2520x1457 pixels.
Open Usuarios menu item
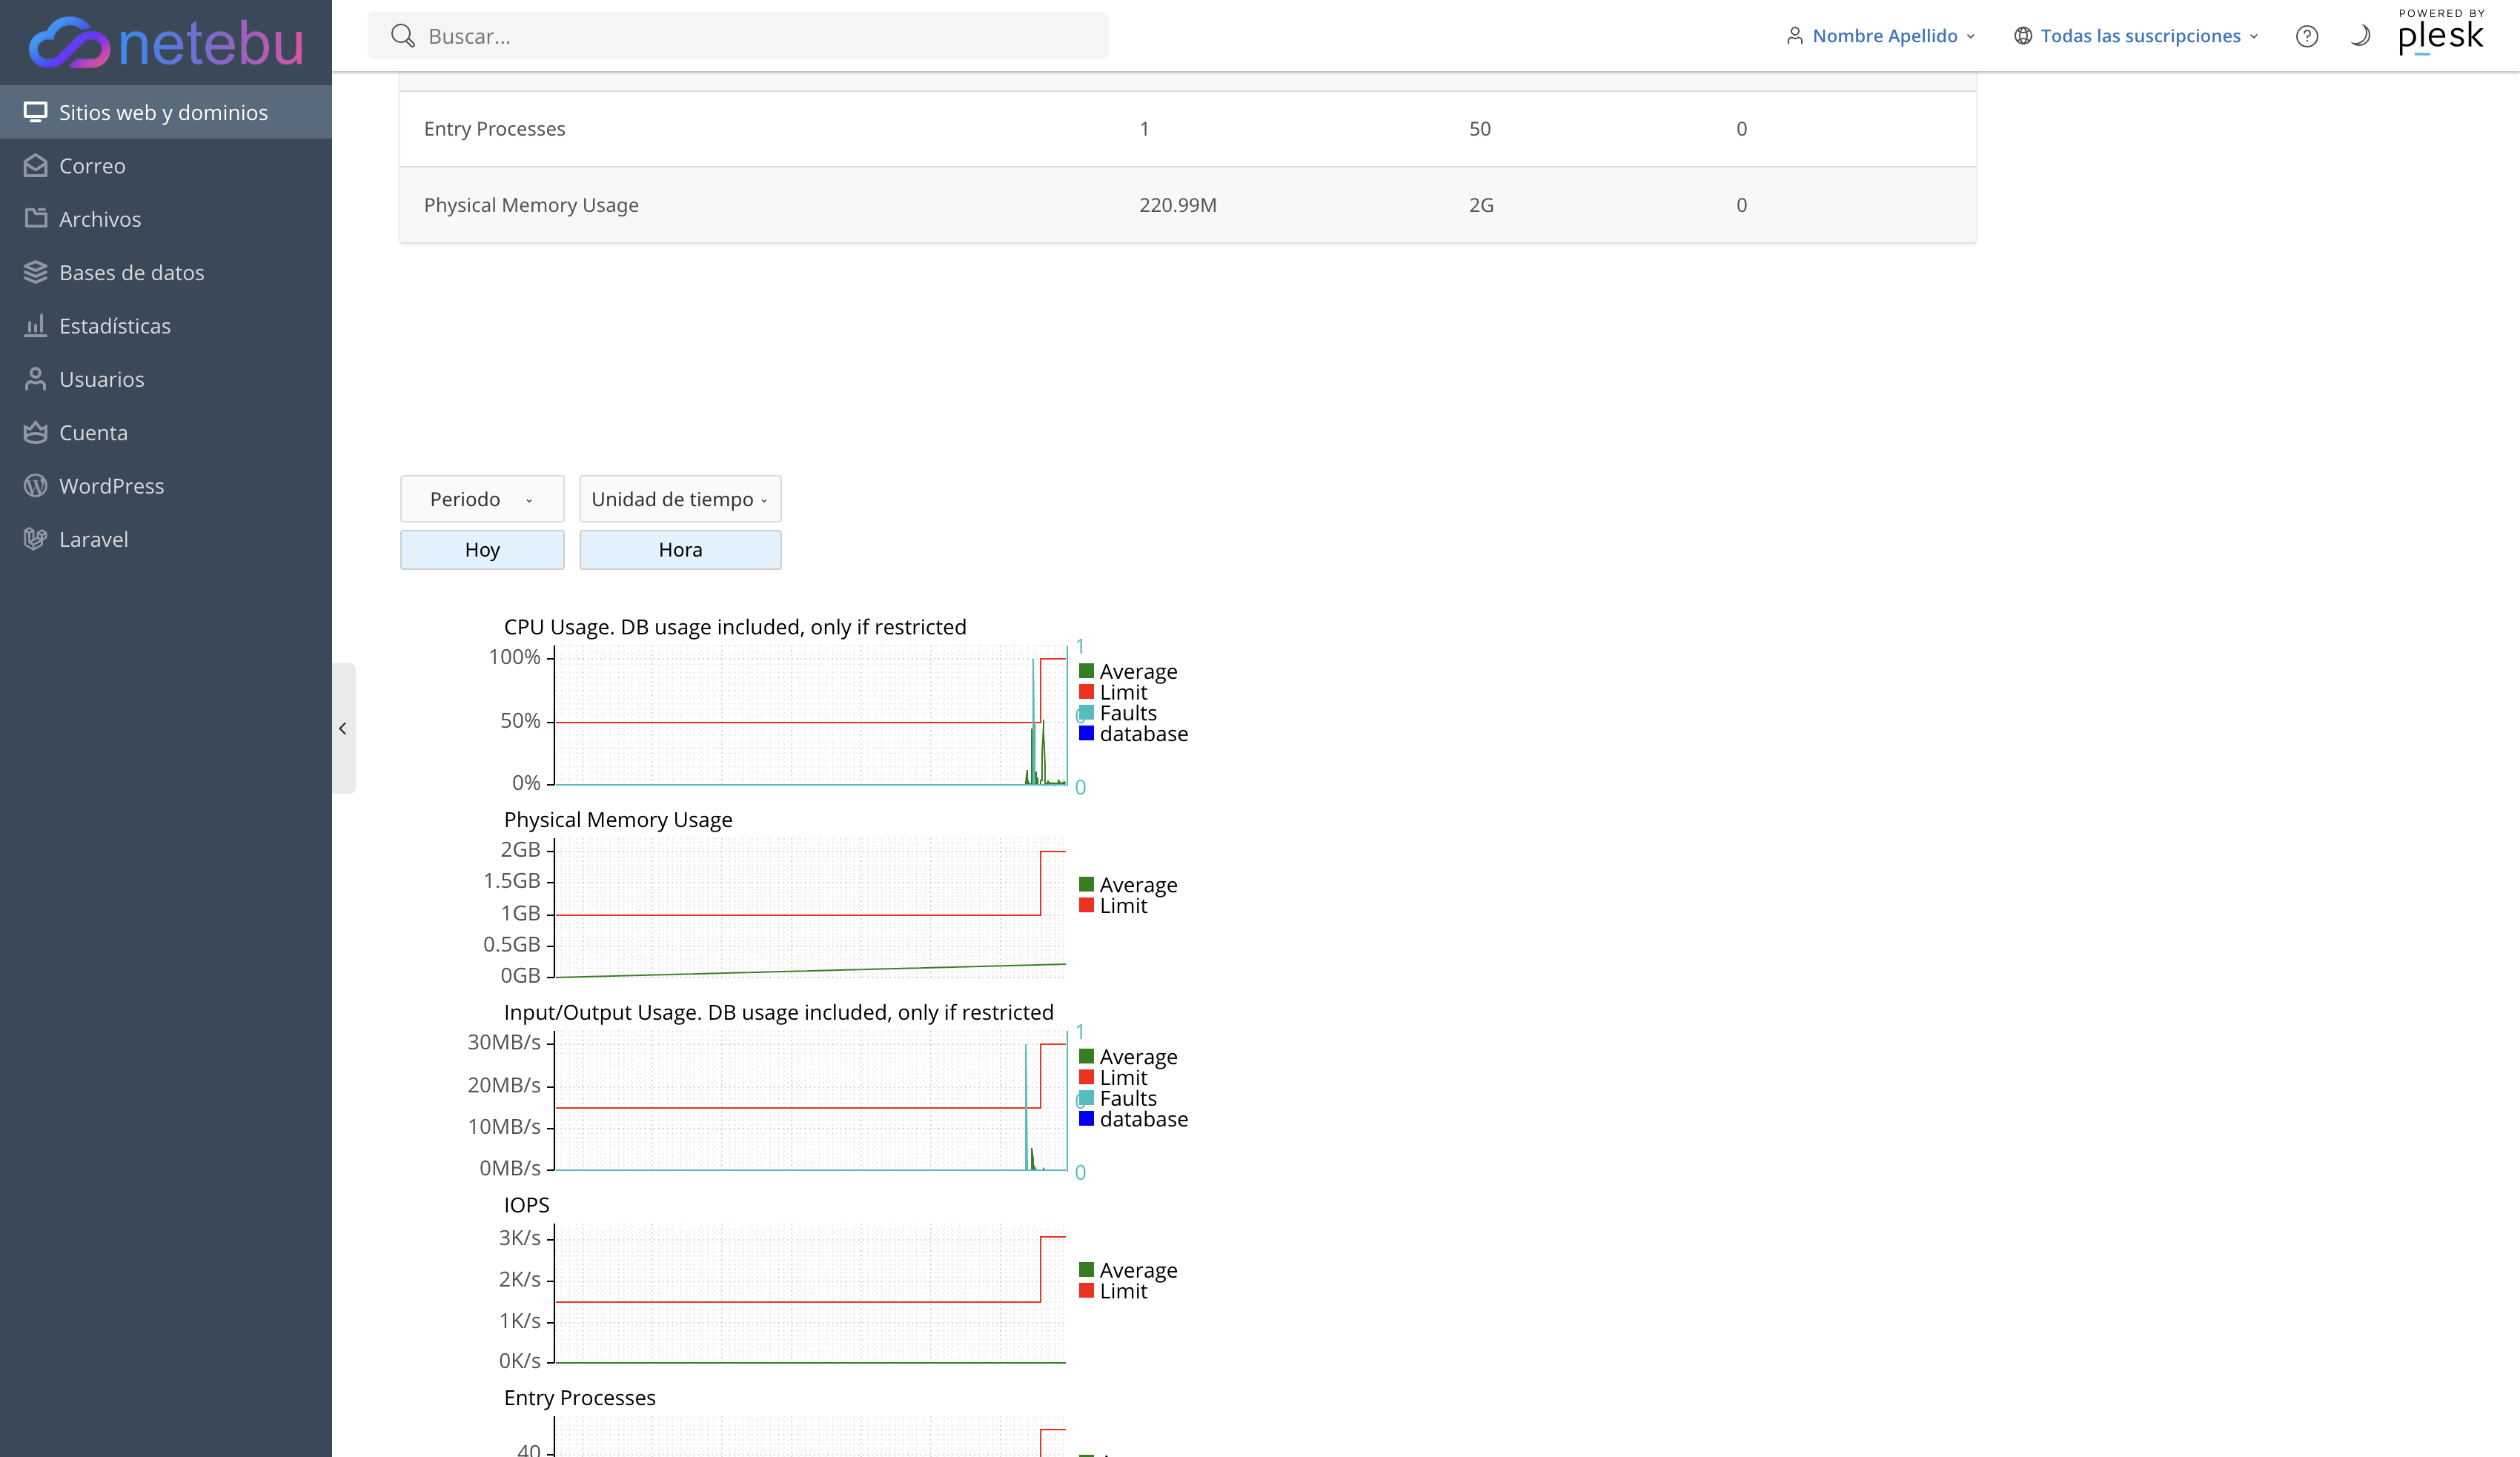tap(166, 379)
